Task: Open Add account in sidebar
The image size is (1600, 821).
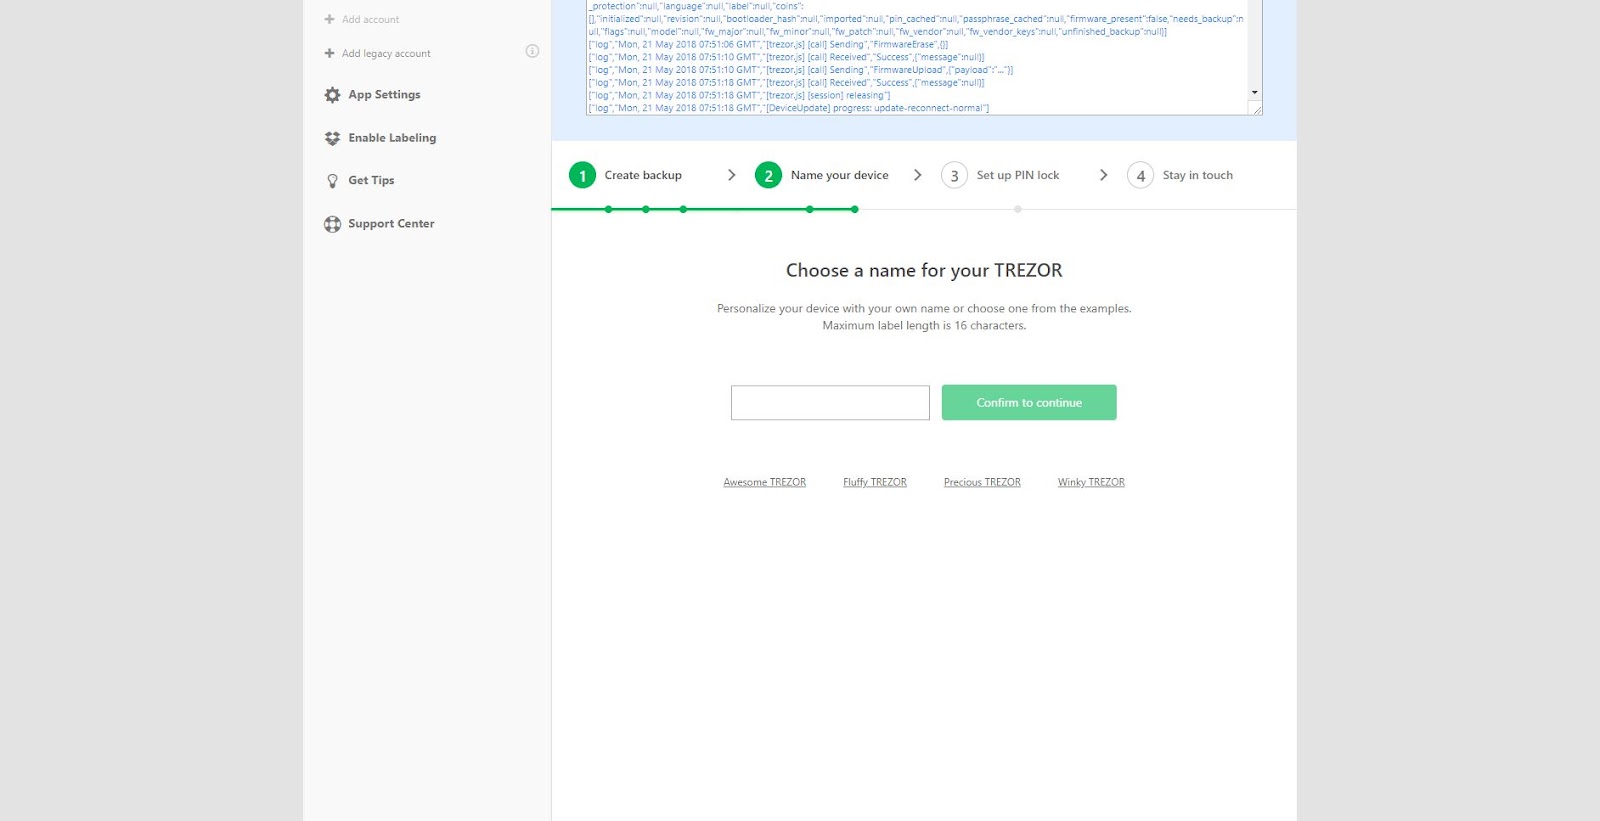Action: 370,19
